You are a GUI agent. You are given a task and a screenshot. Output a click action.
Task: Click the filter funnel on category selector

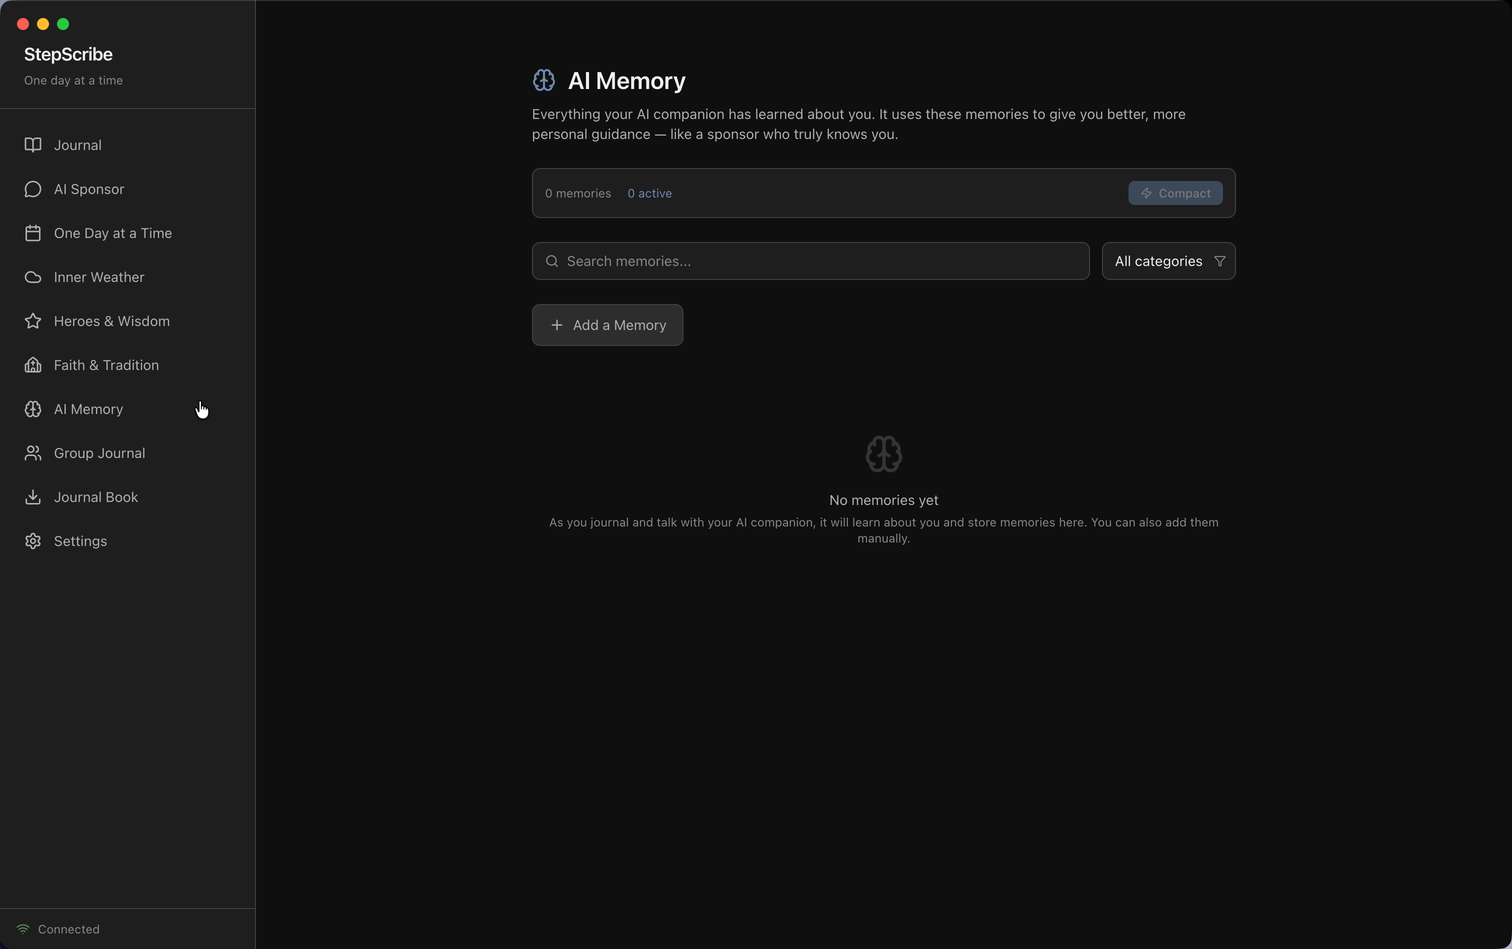coord(1220,261)
